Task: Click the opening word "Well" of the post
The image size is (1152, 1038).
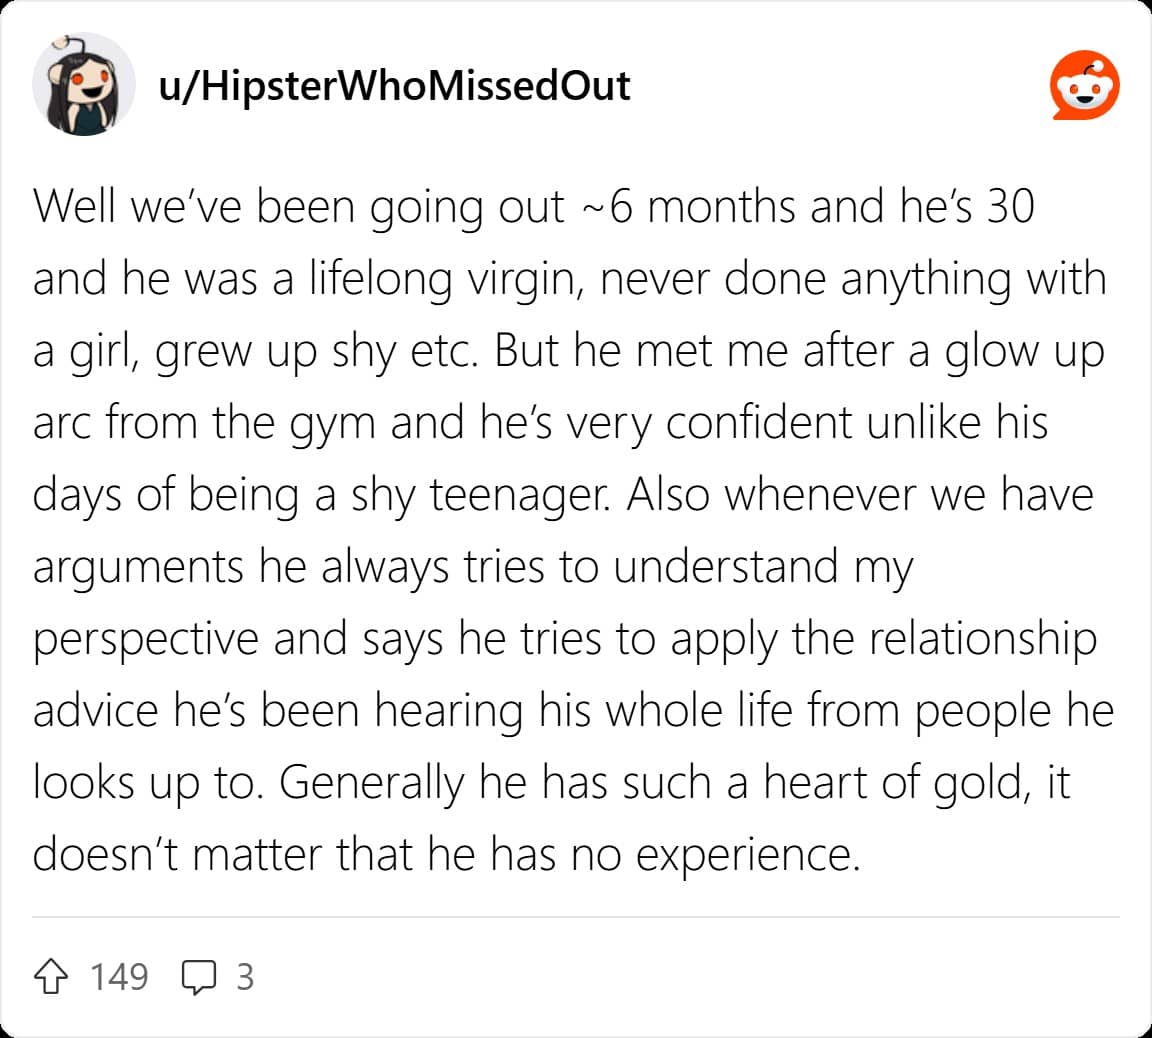Action: pos(69,207)
